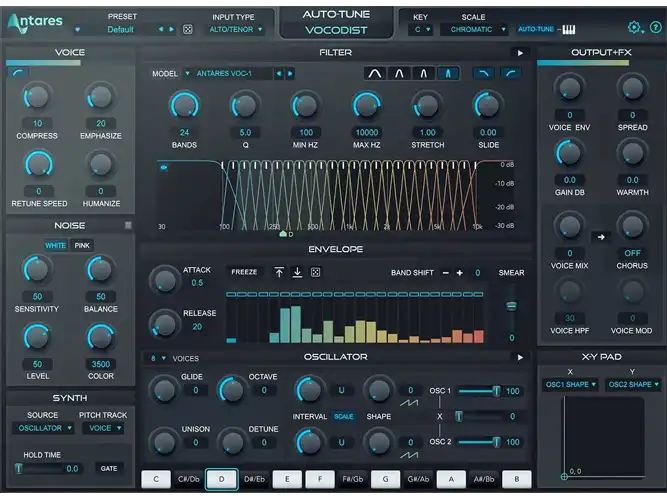The height and width of the screenshot is (500, 667).
Task: Open Synth Source Oscillator dropdown
Action: pos(43,428)
